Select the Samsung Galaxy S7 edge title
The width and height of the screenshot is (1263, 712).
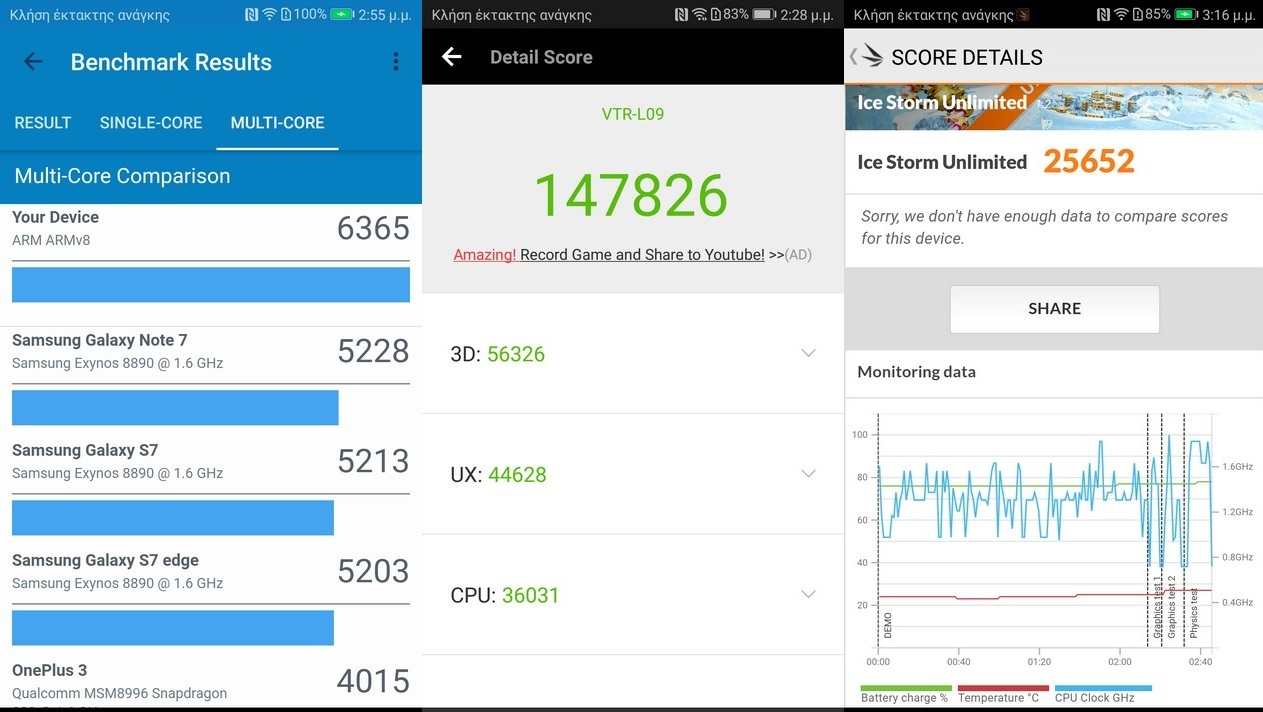coord(105,560)
